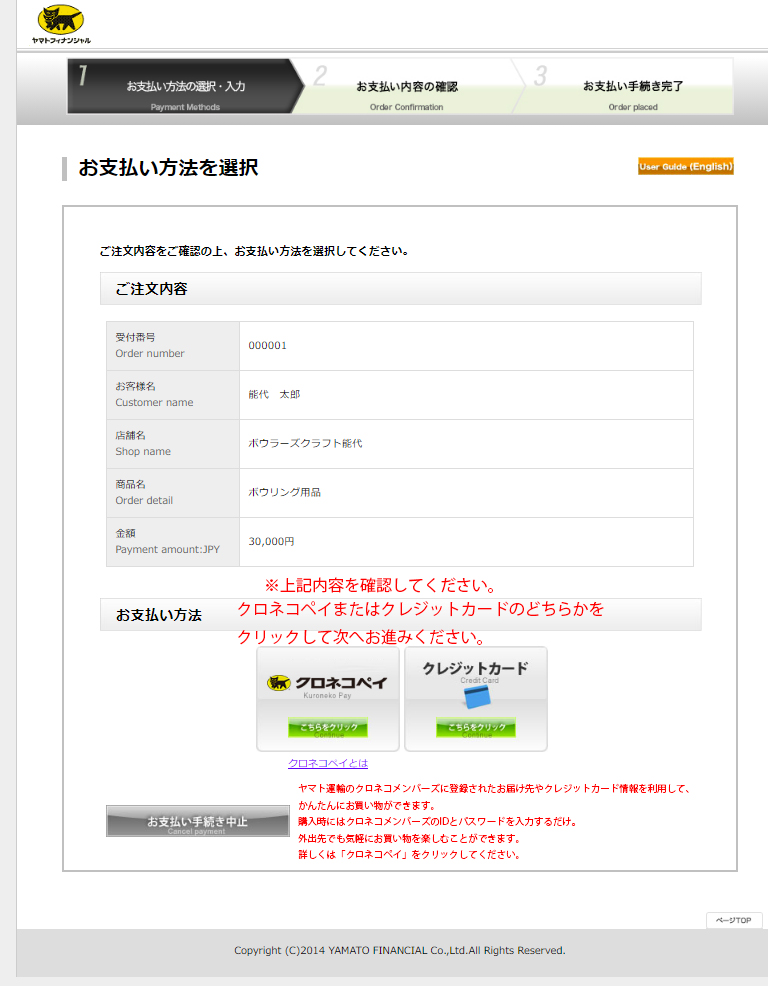Viewport: 768px width, 986px height.
Task: Select step 1 Payment Methods tab
Action: pyautogui.click(x=185, y=87)
